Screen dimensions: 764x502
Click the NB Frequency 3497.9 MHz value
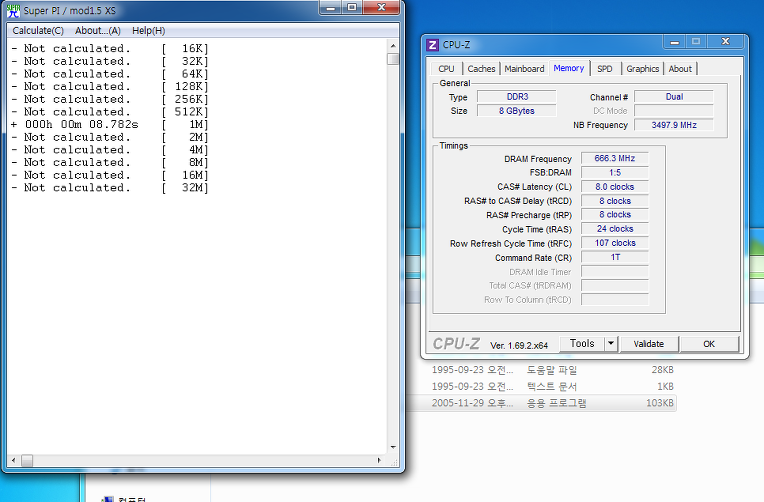coord(674,125)
